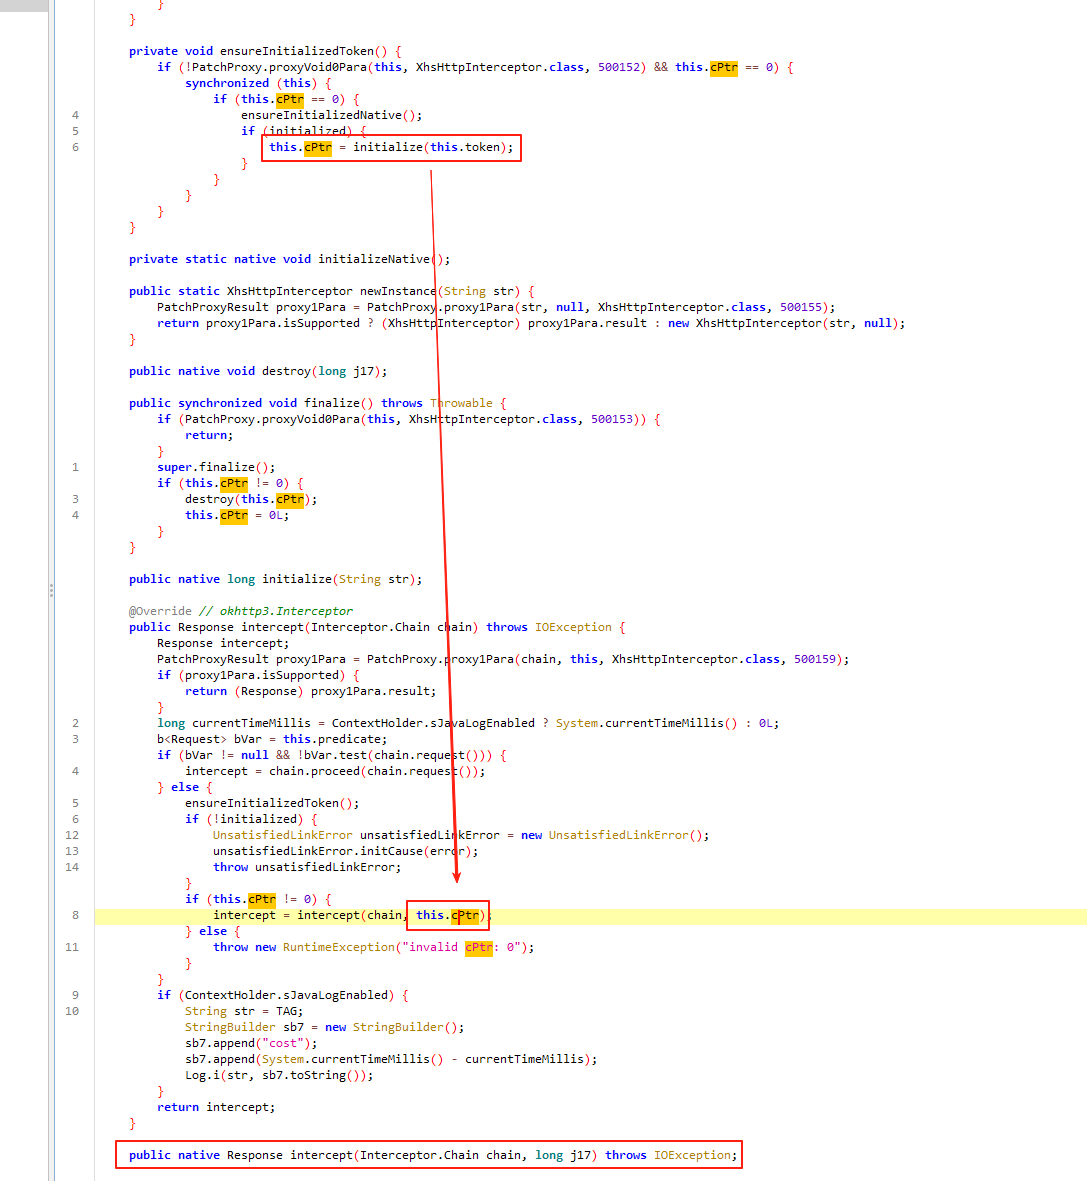This screenshot has width=1087, height=1181.
Task: Click System.currentTimeMillis() in the long declaration
Action: (x=646, y=723)
